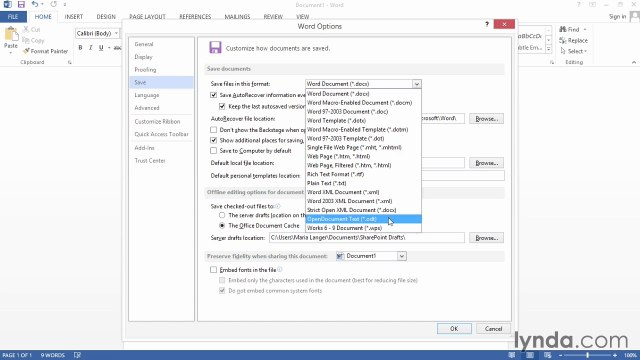Screen dimensions: 640x360
Task: Click the Redo icon in title bar
Action: coord(53,4)
